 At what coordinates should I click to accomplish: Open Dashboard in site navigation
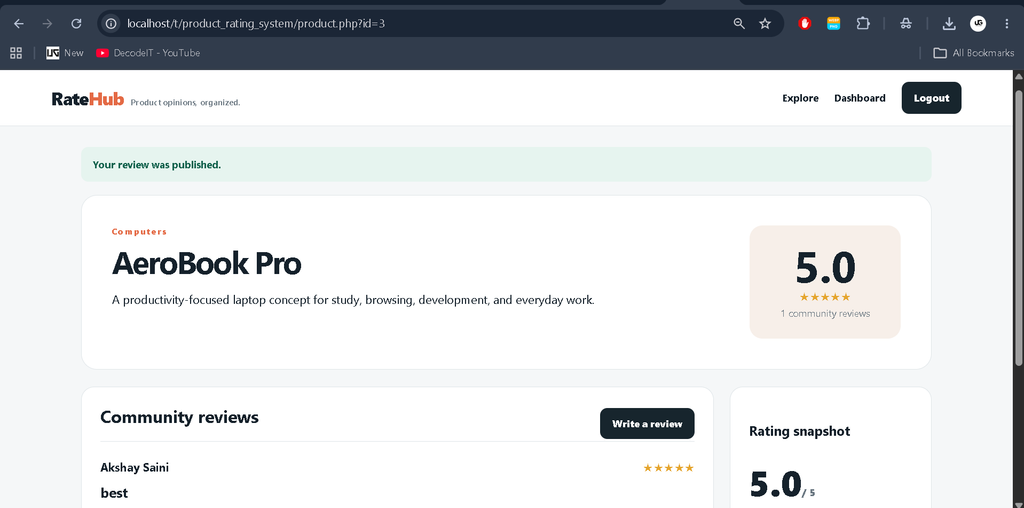pos(859,98)
